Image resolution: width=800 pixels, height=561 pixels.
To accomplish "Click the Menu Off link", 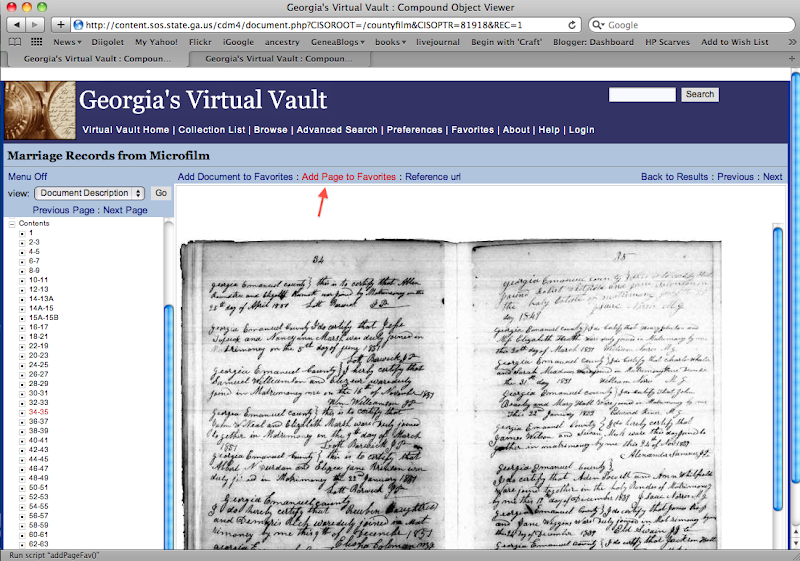I will click(28, 176).
